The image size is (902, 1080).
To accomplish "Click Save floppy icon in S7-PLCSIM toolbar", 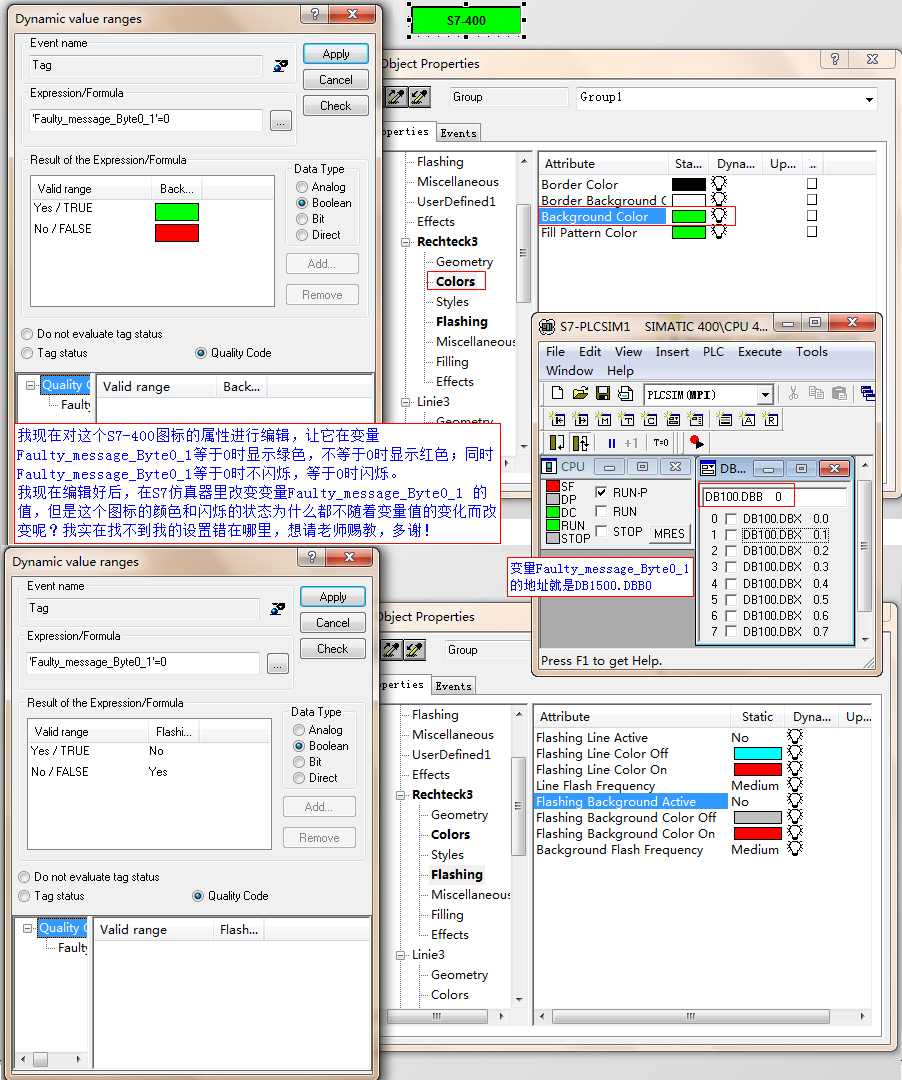I will click(602, 393).
